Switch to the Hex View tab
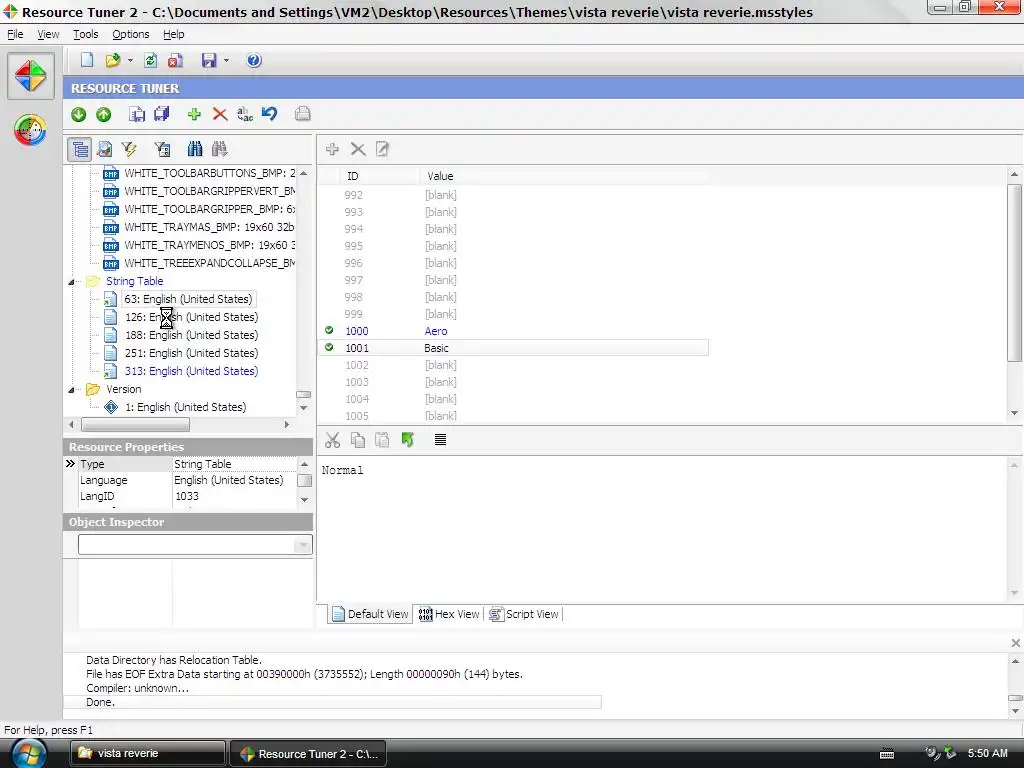 click(449, 614)
